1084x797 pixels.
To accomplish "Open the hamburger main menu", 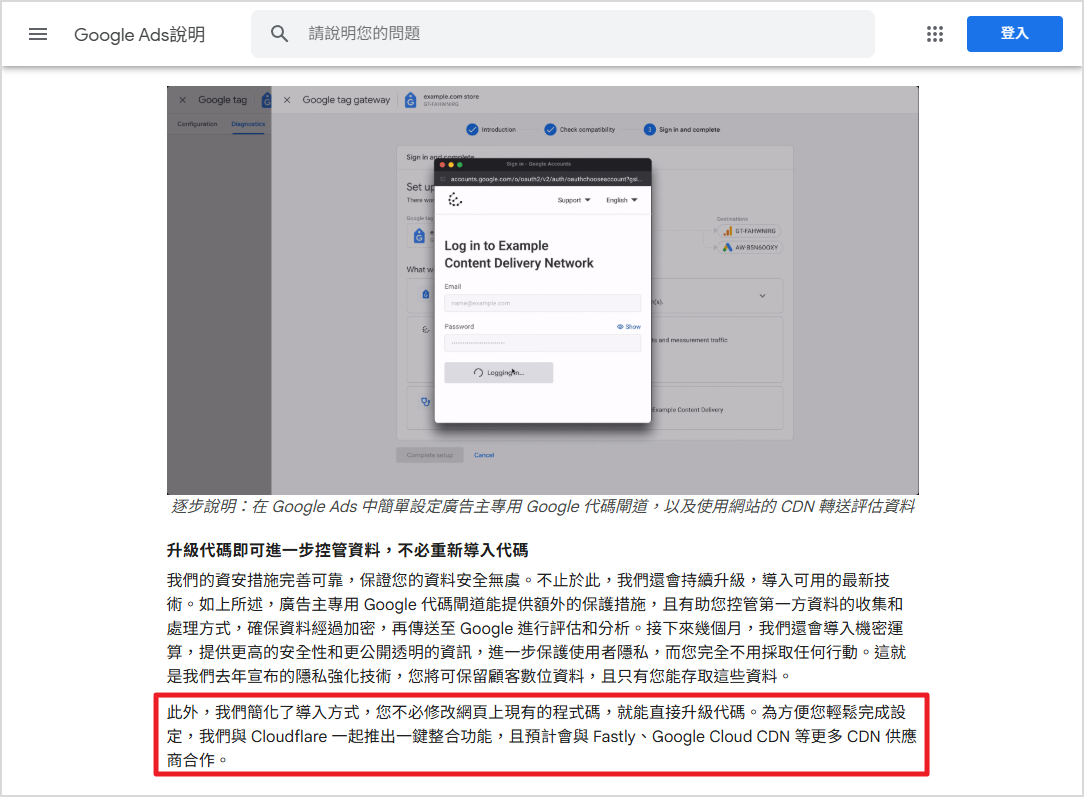I will coord(38,34).
